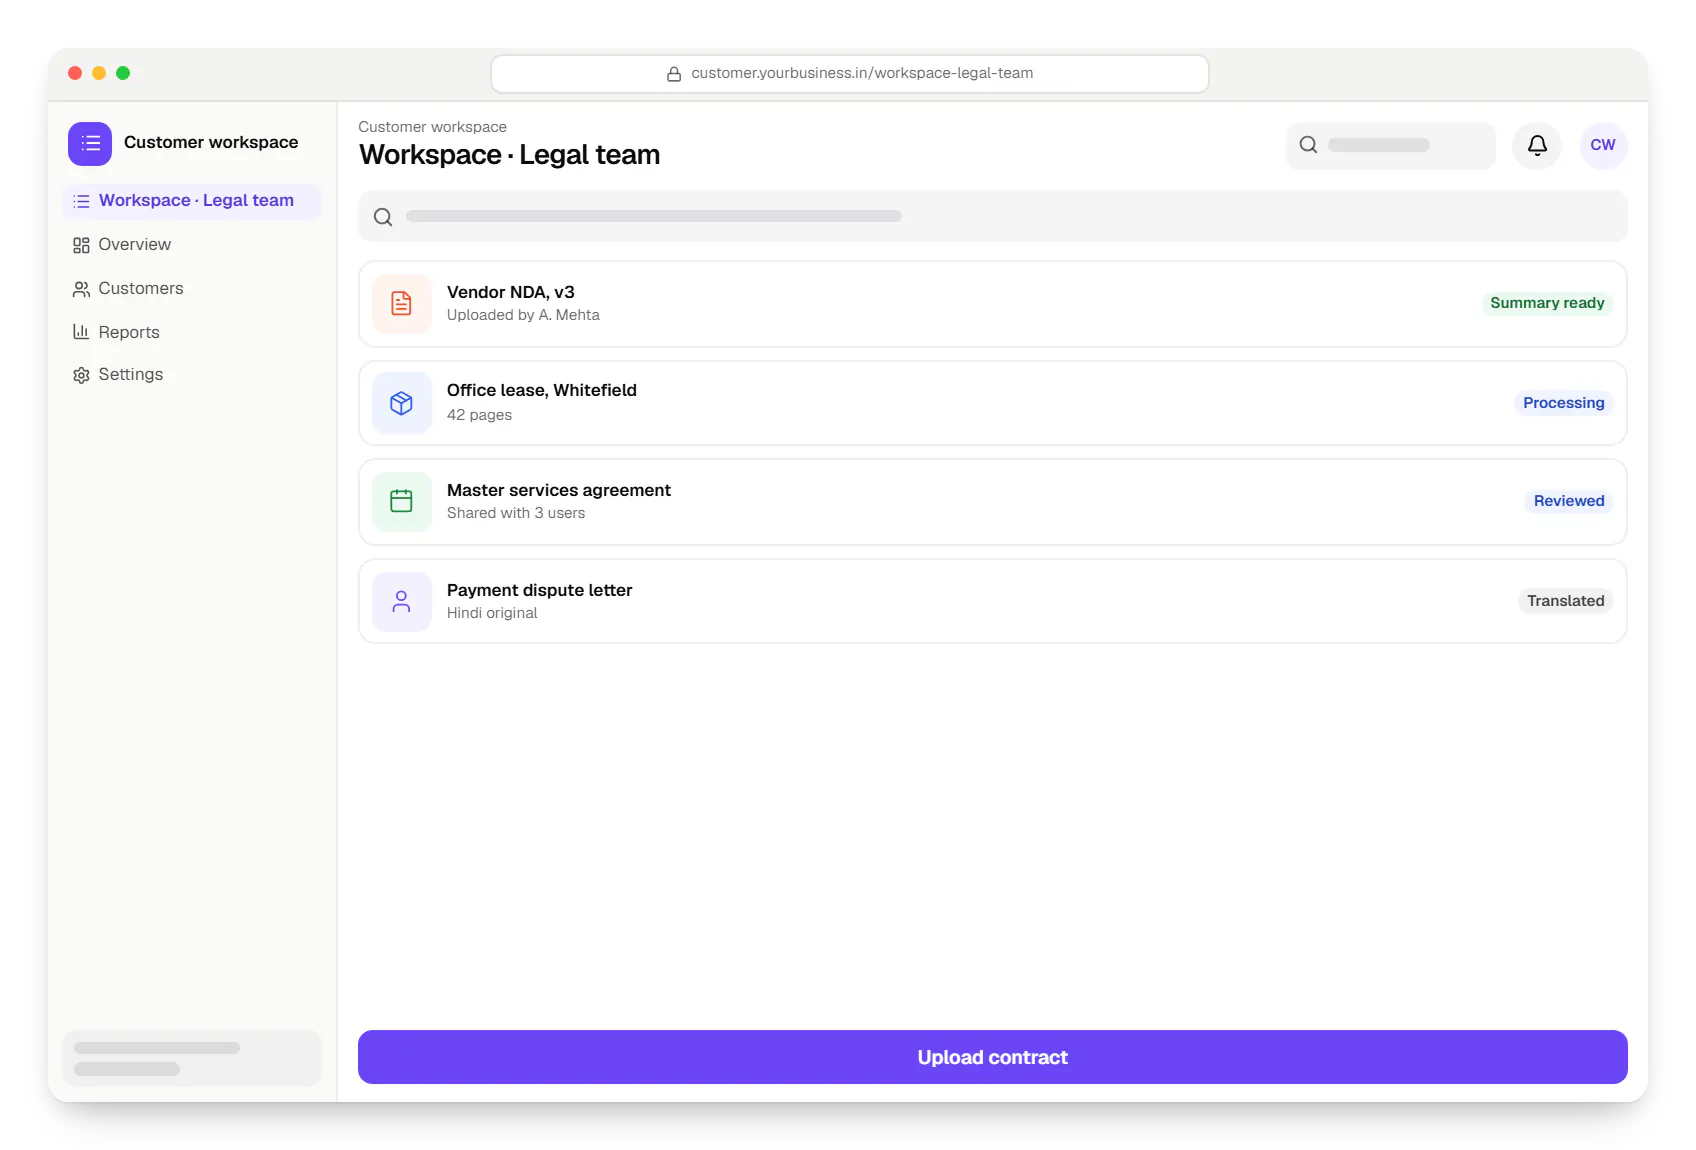1696x1150 pixels.
Task: Click the '42 pages' text
Action: pyautogui.click(x=479, y=415)
